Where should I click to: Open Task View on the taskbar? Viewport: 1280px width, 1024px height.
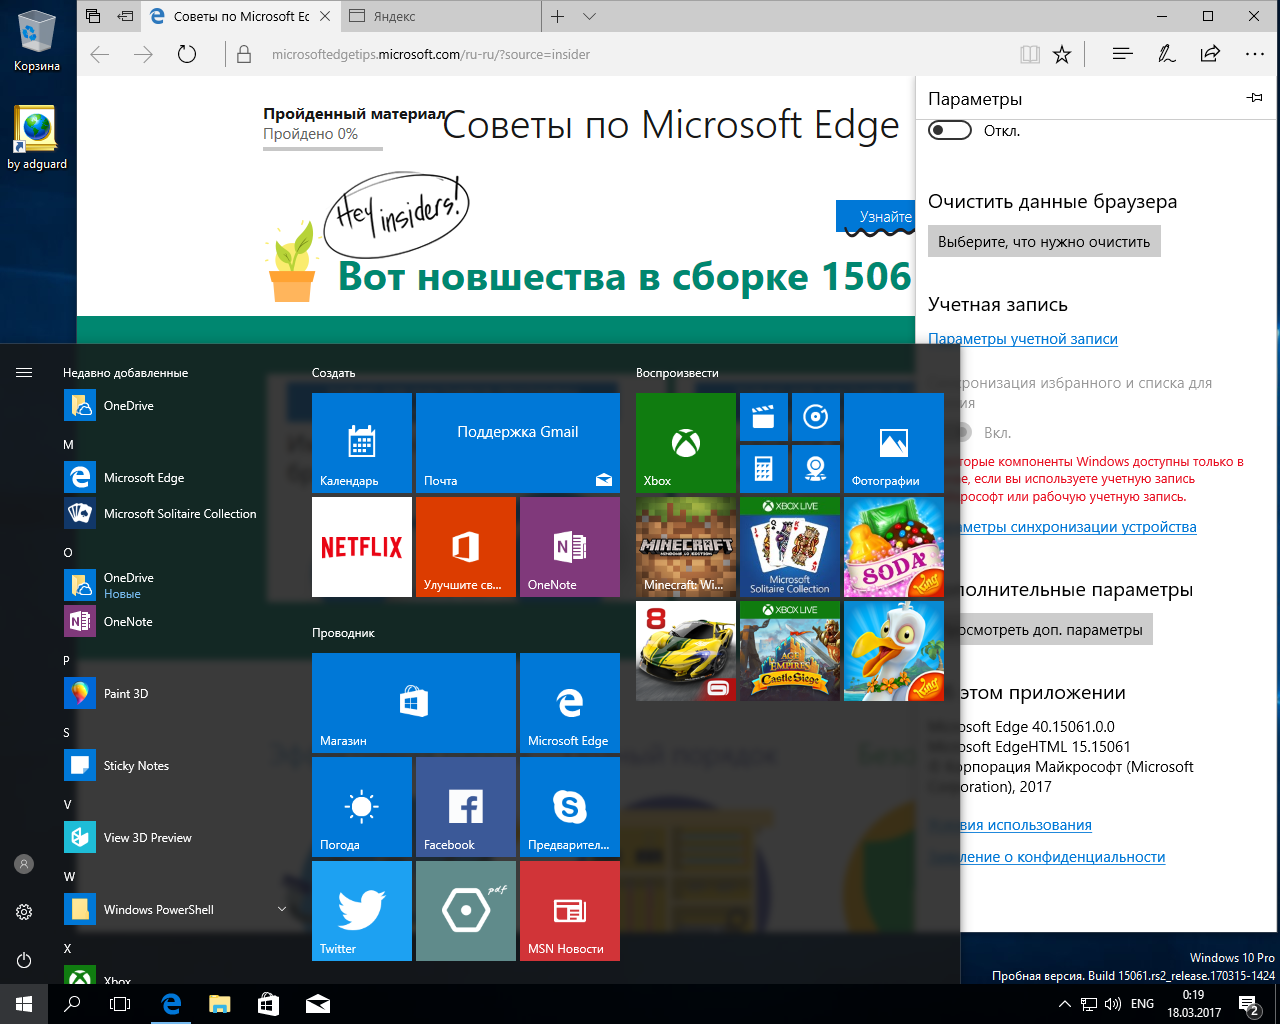120,1004
